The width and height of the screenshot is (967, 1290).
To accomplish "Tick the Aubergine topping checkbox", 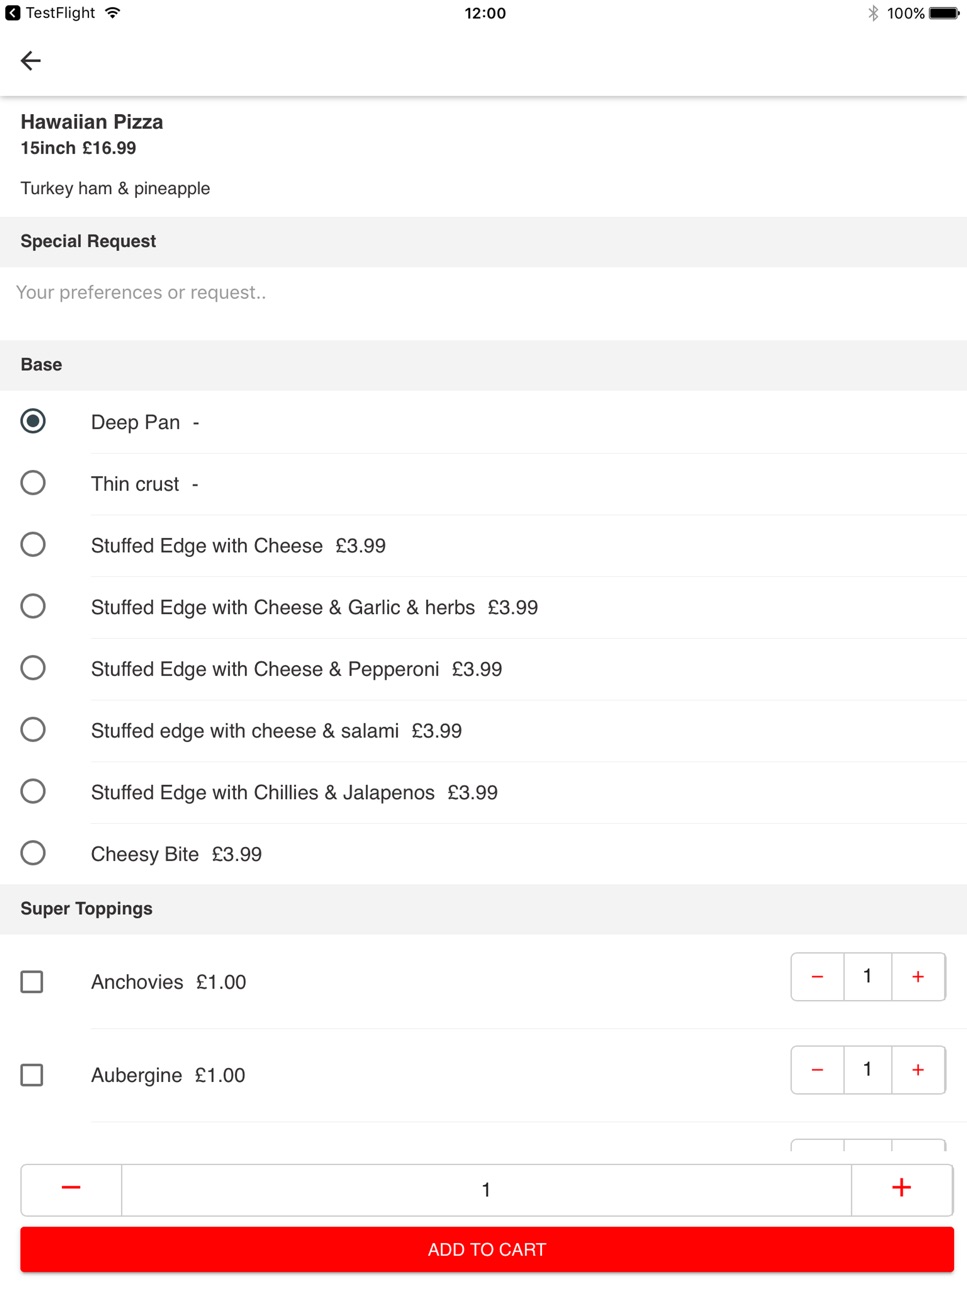I will [x=32, y=1075].
